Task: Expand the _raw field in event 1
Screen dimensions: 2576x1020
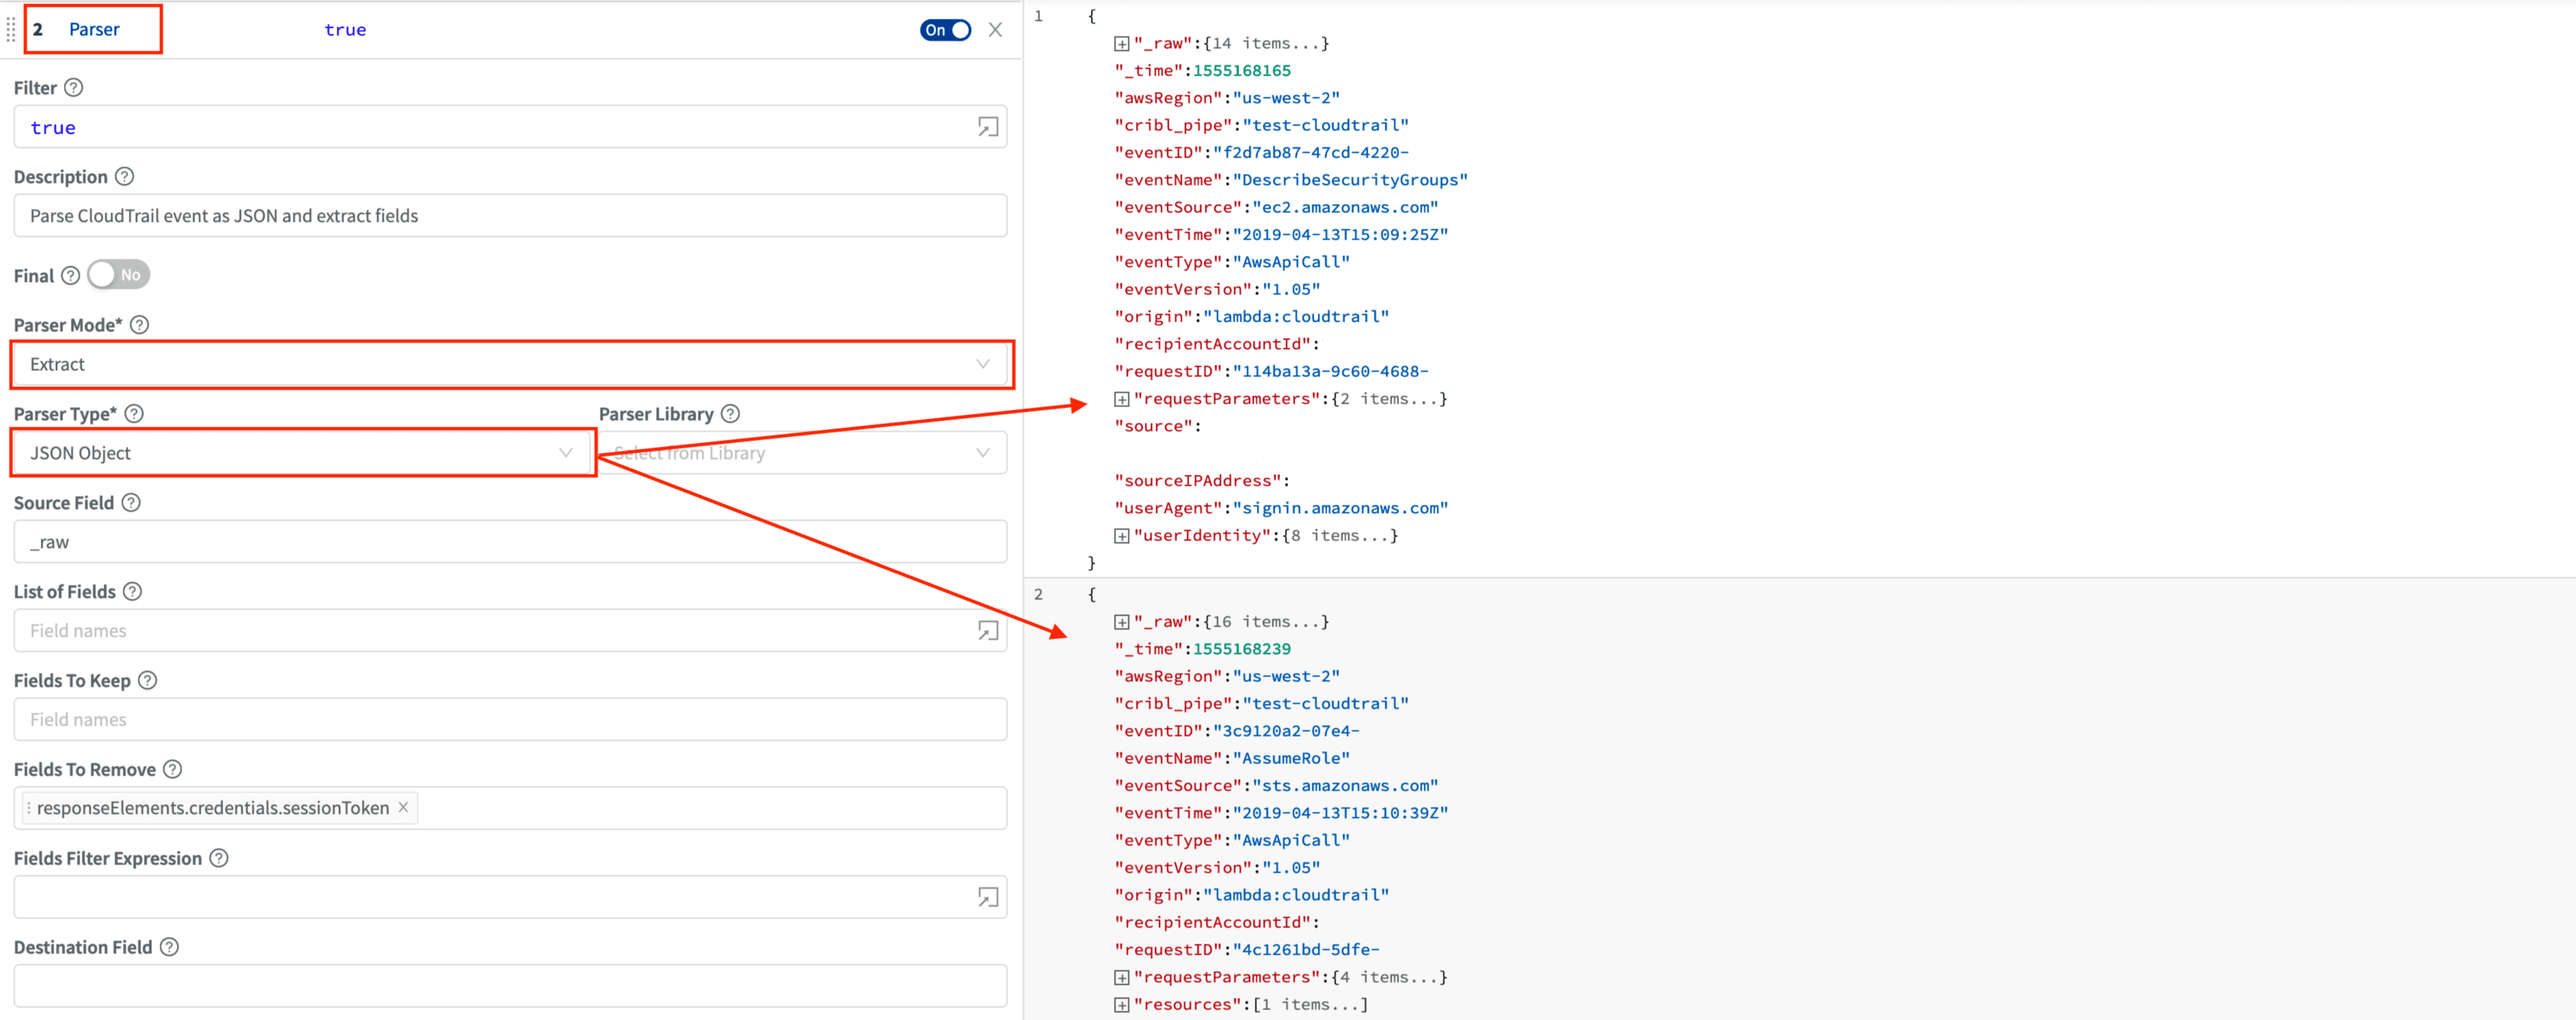Action: (x=1121, y=44)
